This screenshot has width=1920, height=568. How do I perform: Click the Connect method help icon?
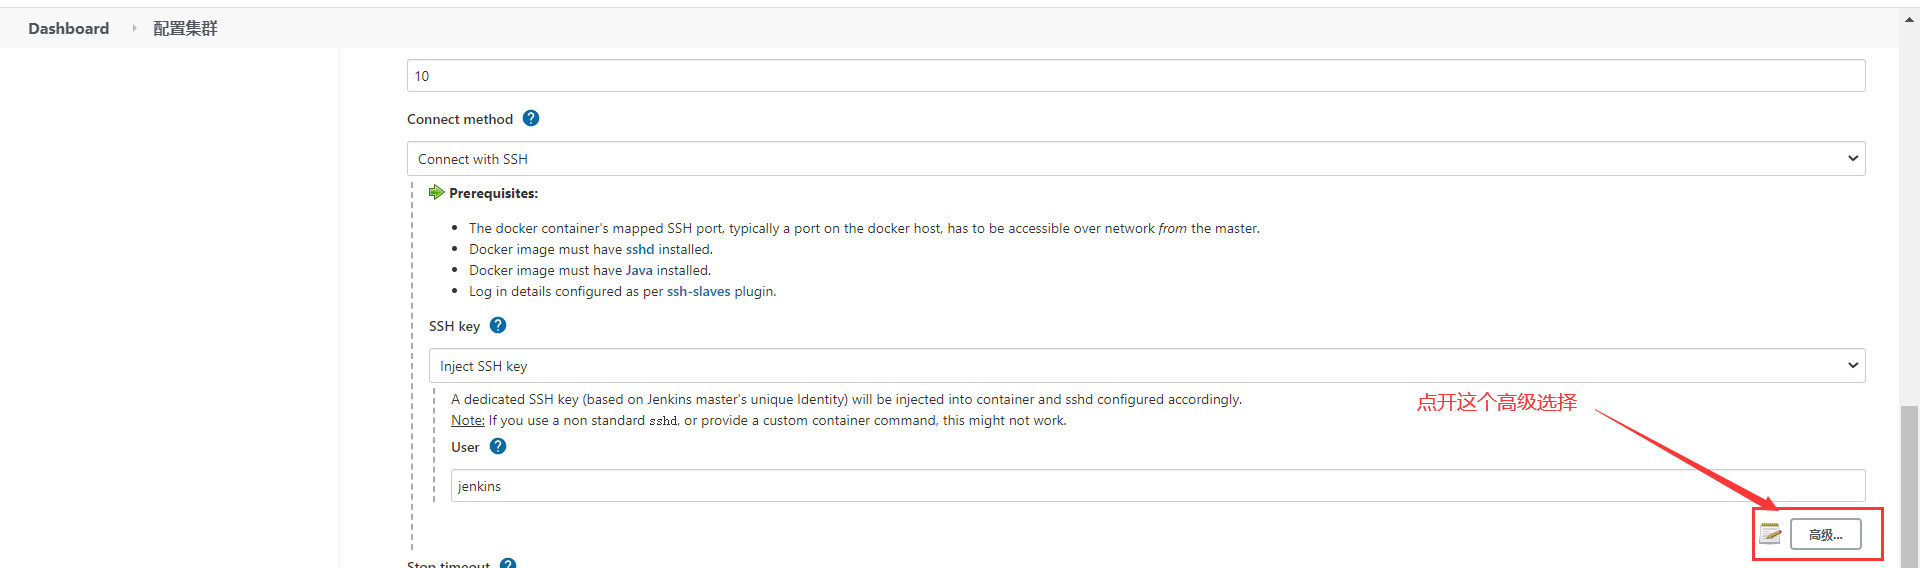[x=531, y=118]
